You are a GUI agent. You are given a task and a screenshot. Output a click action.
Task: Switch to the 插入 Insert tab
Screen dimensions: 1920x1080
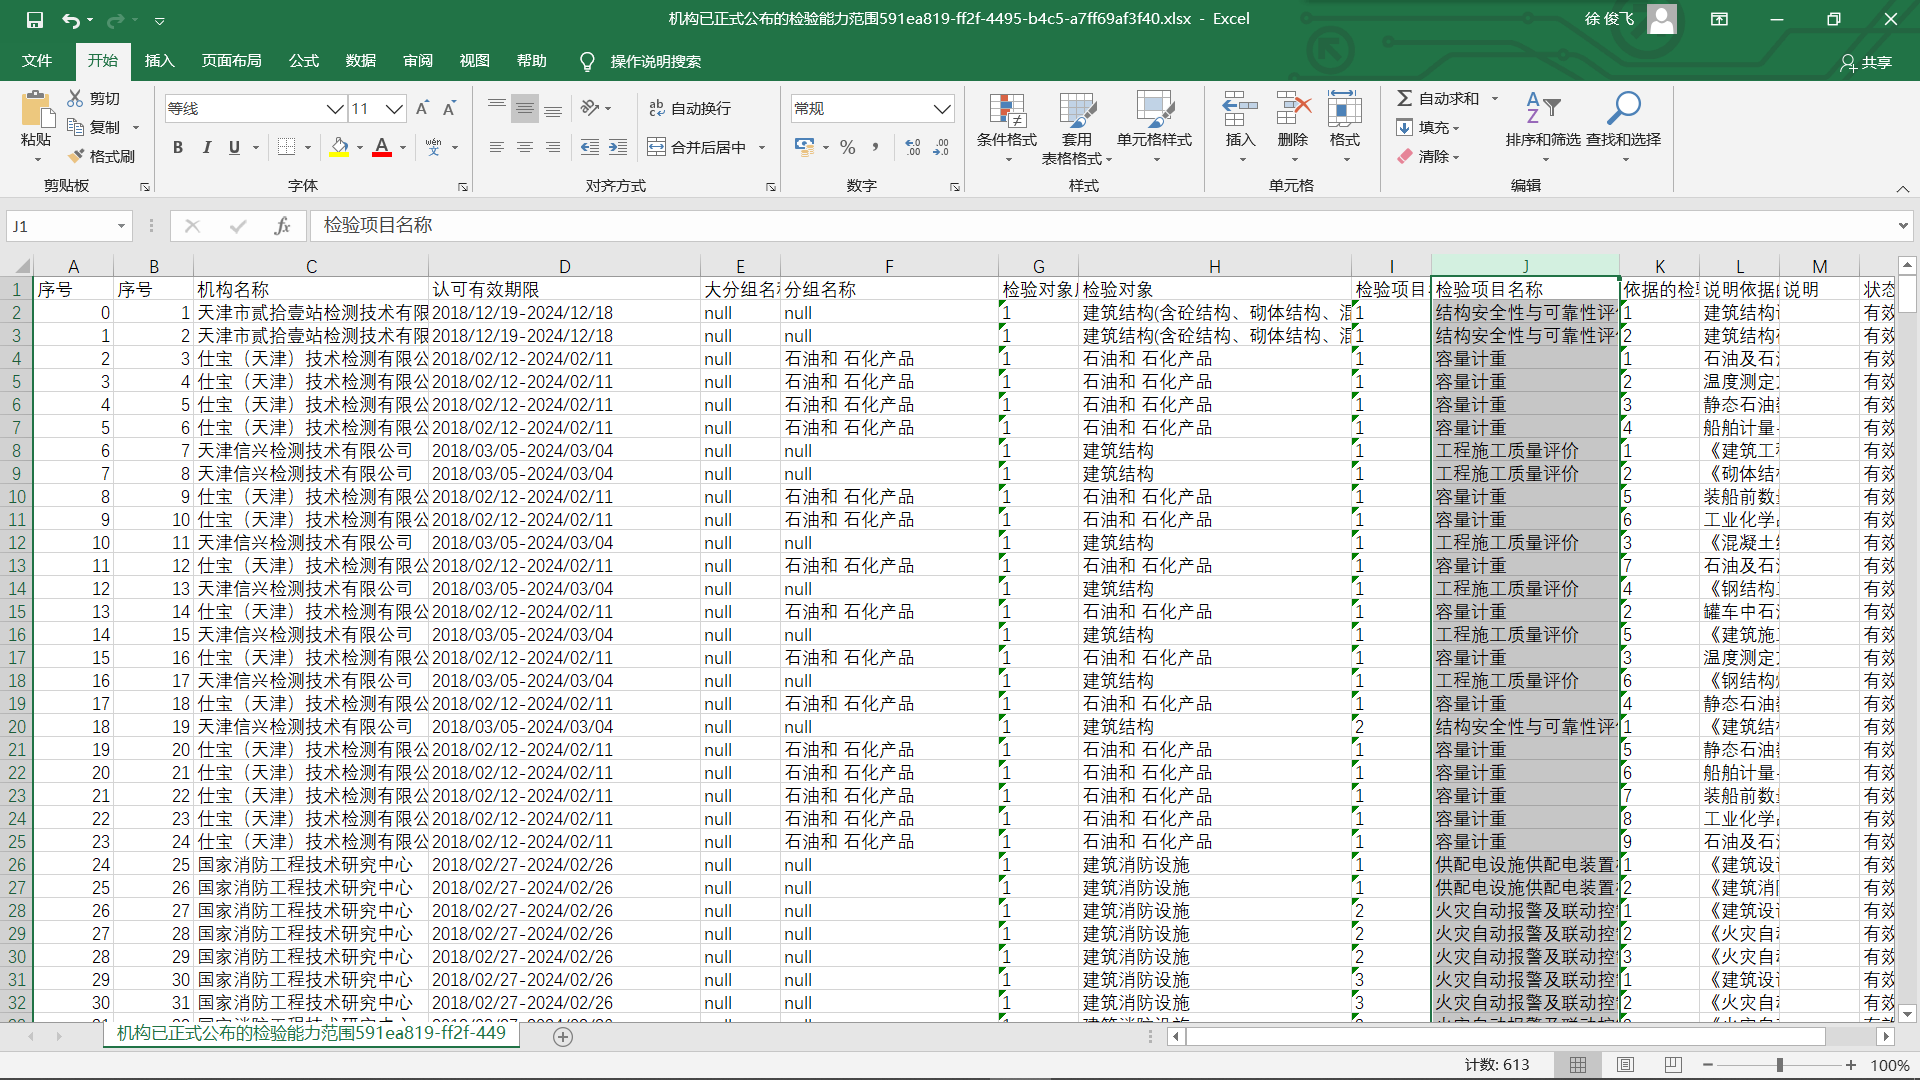point(159,61)
